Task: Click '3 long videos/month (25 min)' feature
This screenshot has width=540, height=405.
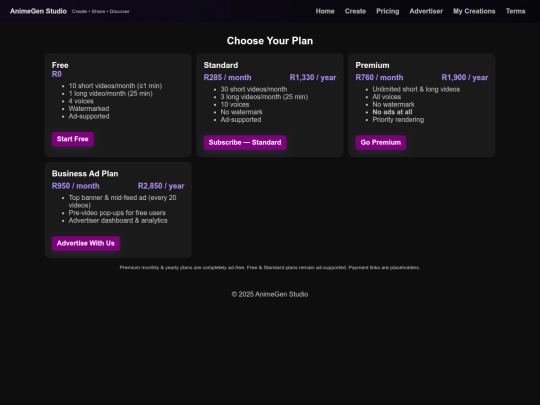Action: [x=264, y=97]
